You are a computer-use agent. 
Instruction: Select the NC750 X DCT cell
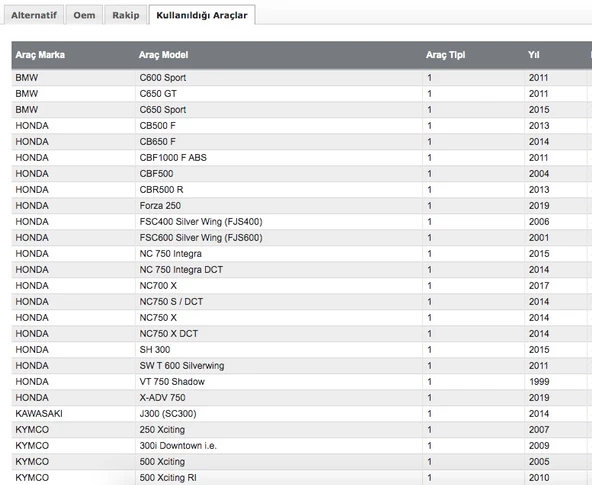(x=279, y=334)
